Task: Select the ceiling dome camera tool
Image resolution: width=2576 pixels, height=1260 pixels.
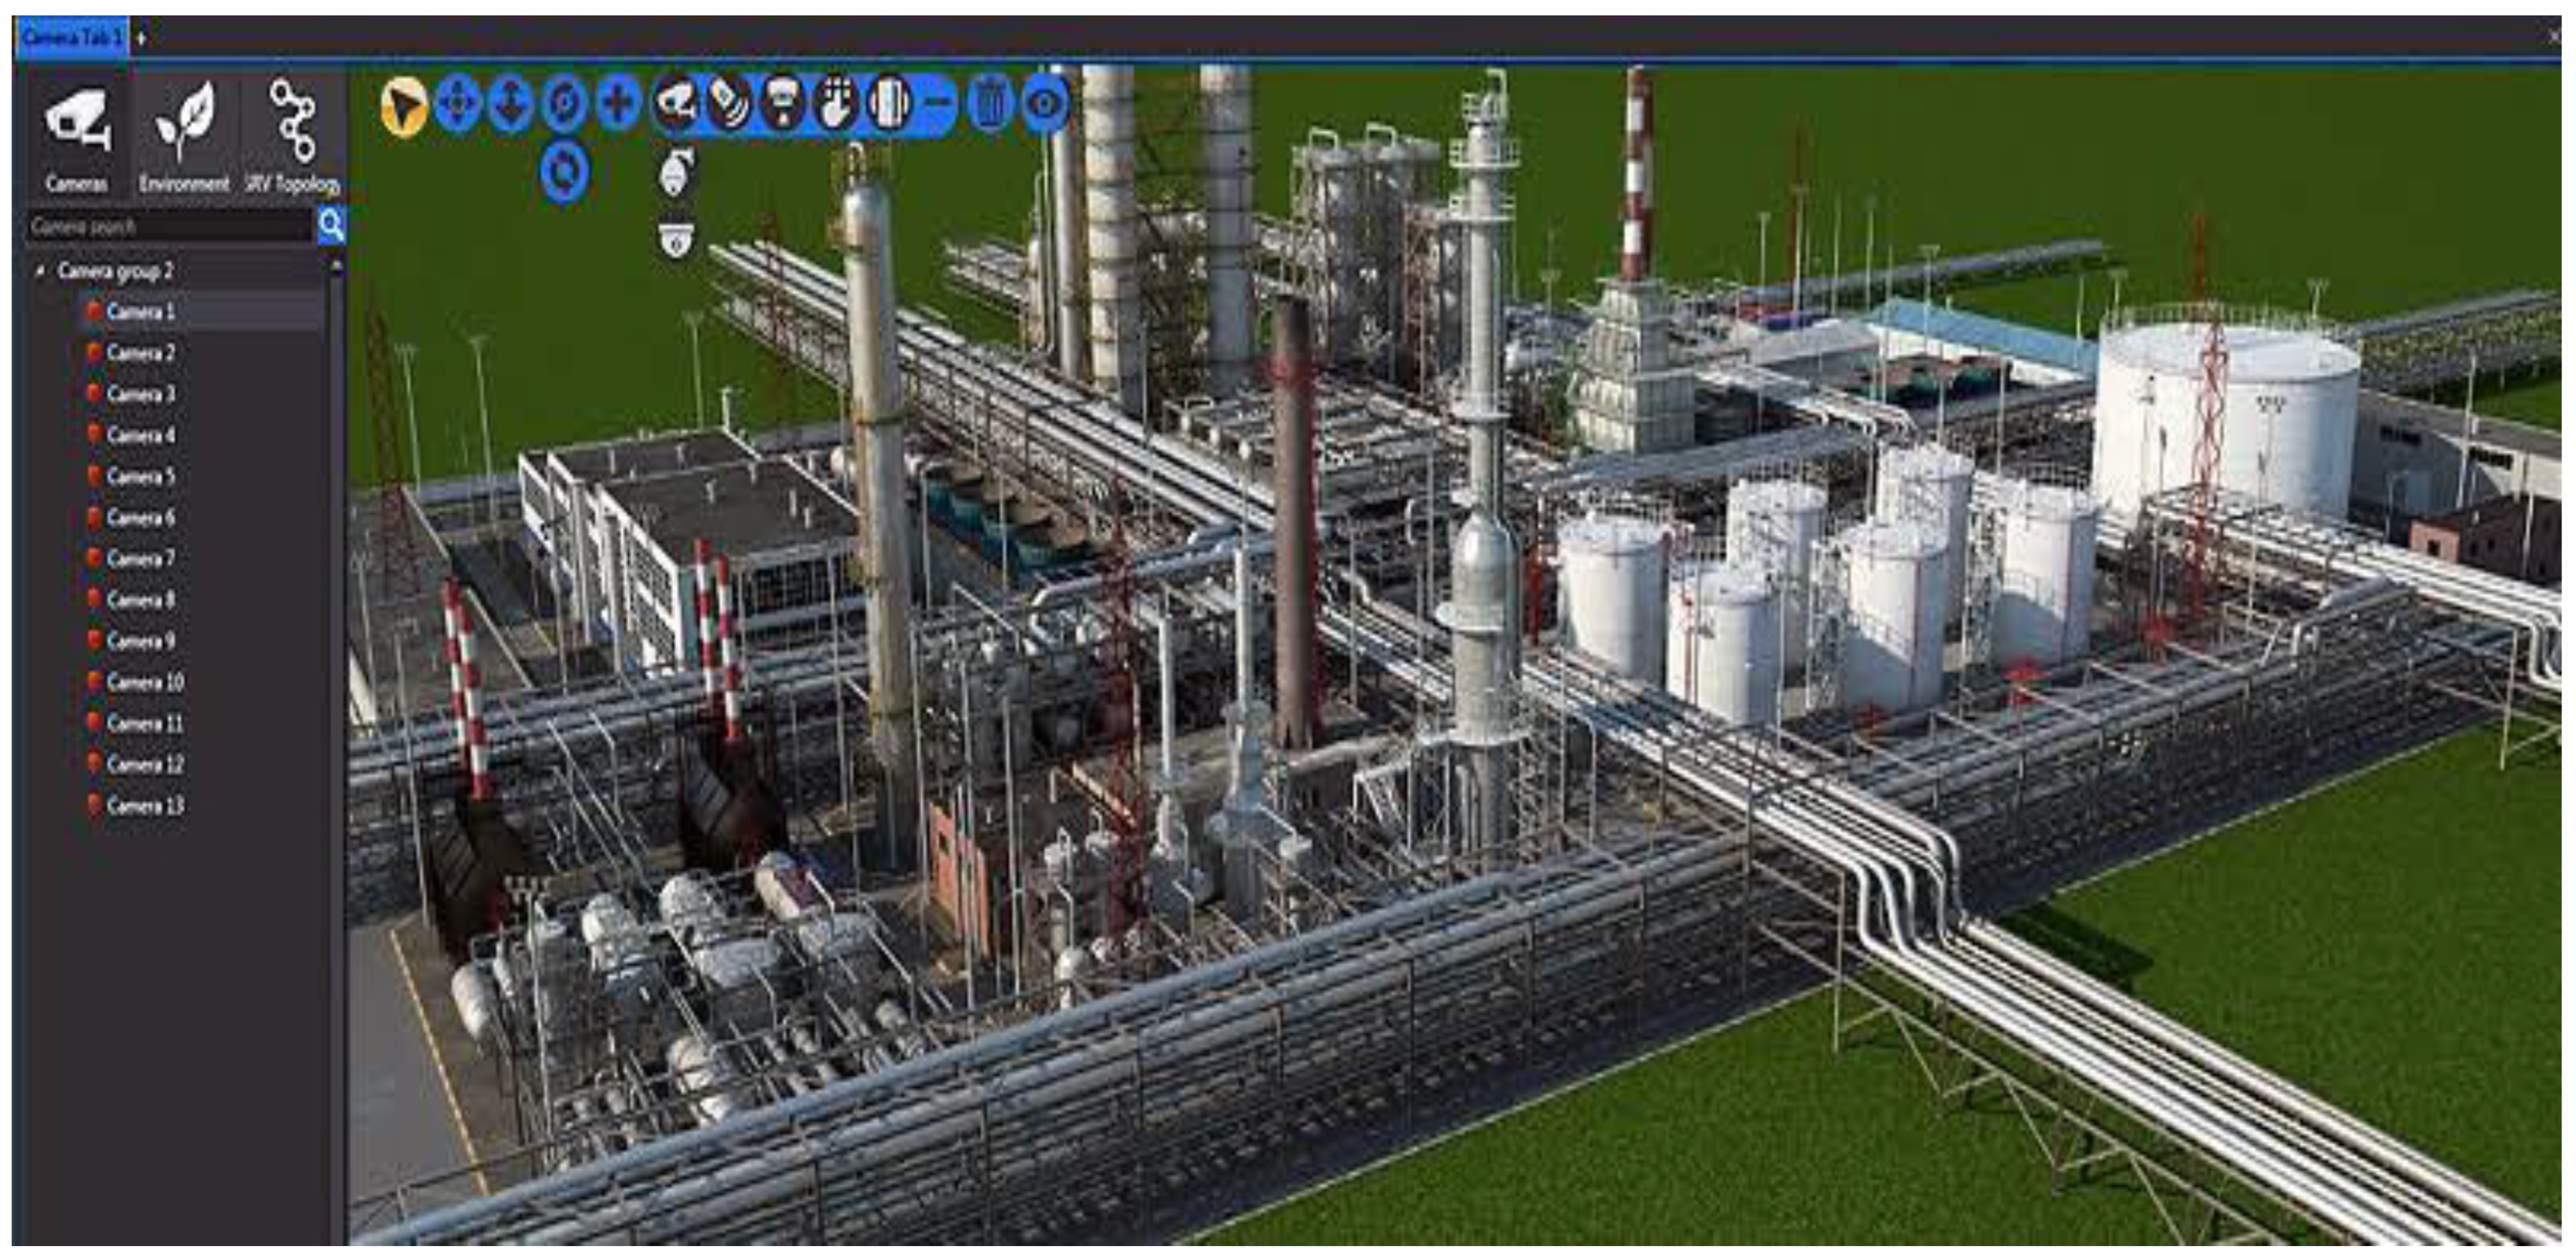Action: (782, 103)
